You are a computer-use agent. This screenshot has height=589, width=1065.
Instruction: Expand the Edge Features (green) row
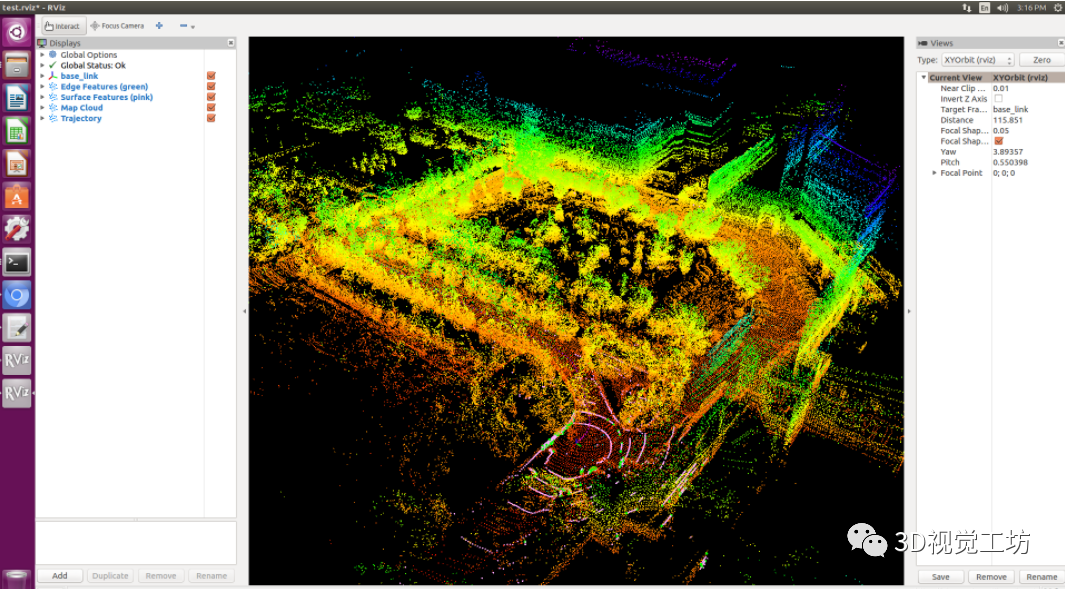click(x=42, y=86)
